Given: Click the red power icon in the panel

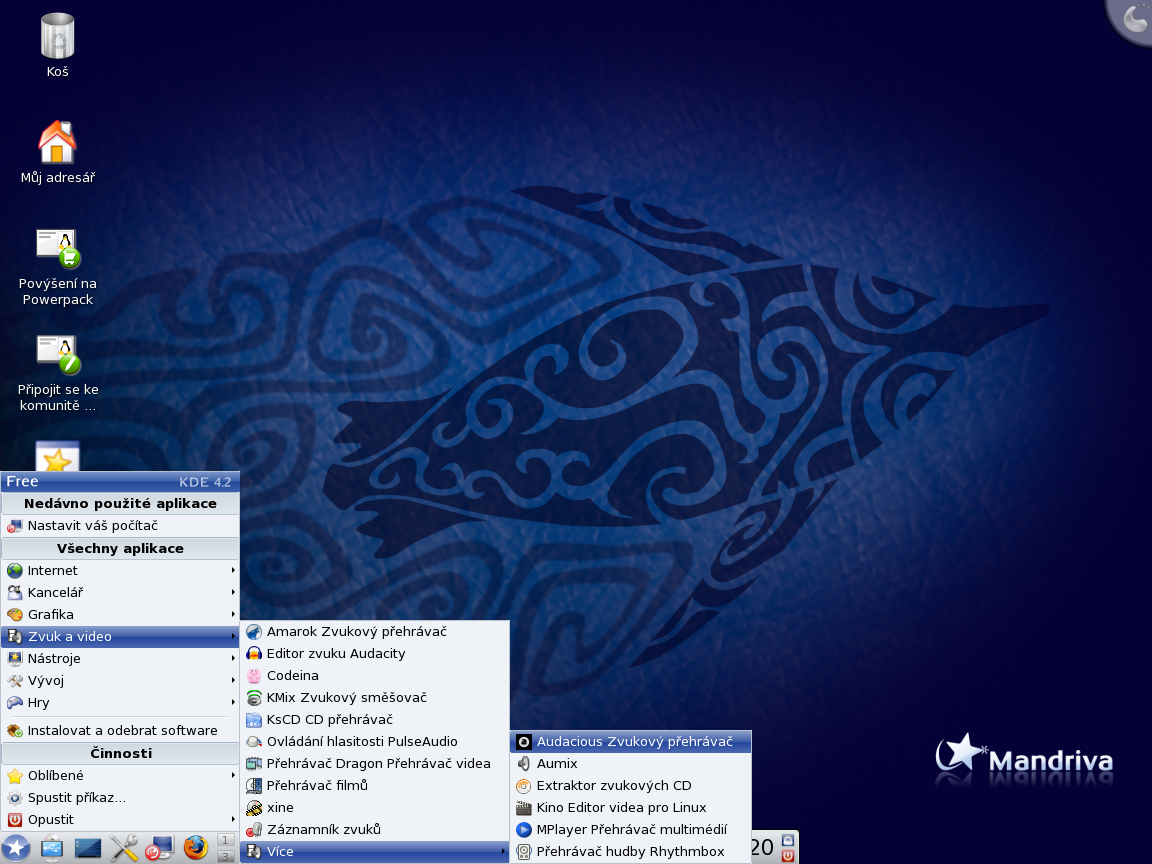Looking at the screenshot, I should point(788,855).
